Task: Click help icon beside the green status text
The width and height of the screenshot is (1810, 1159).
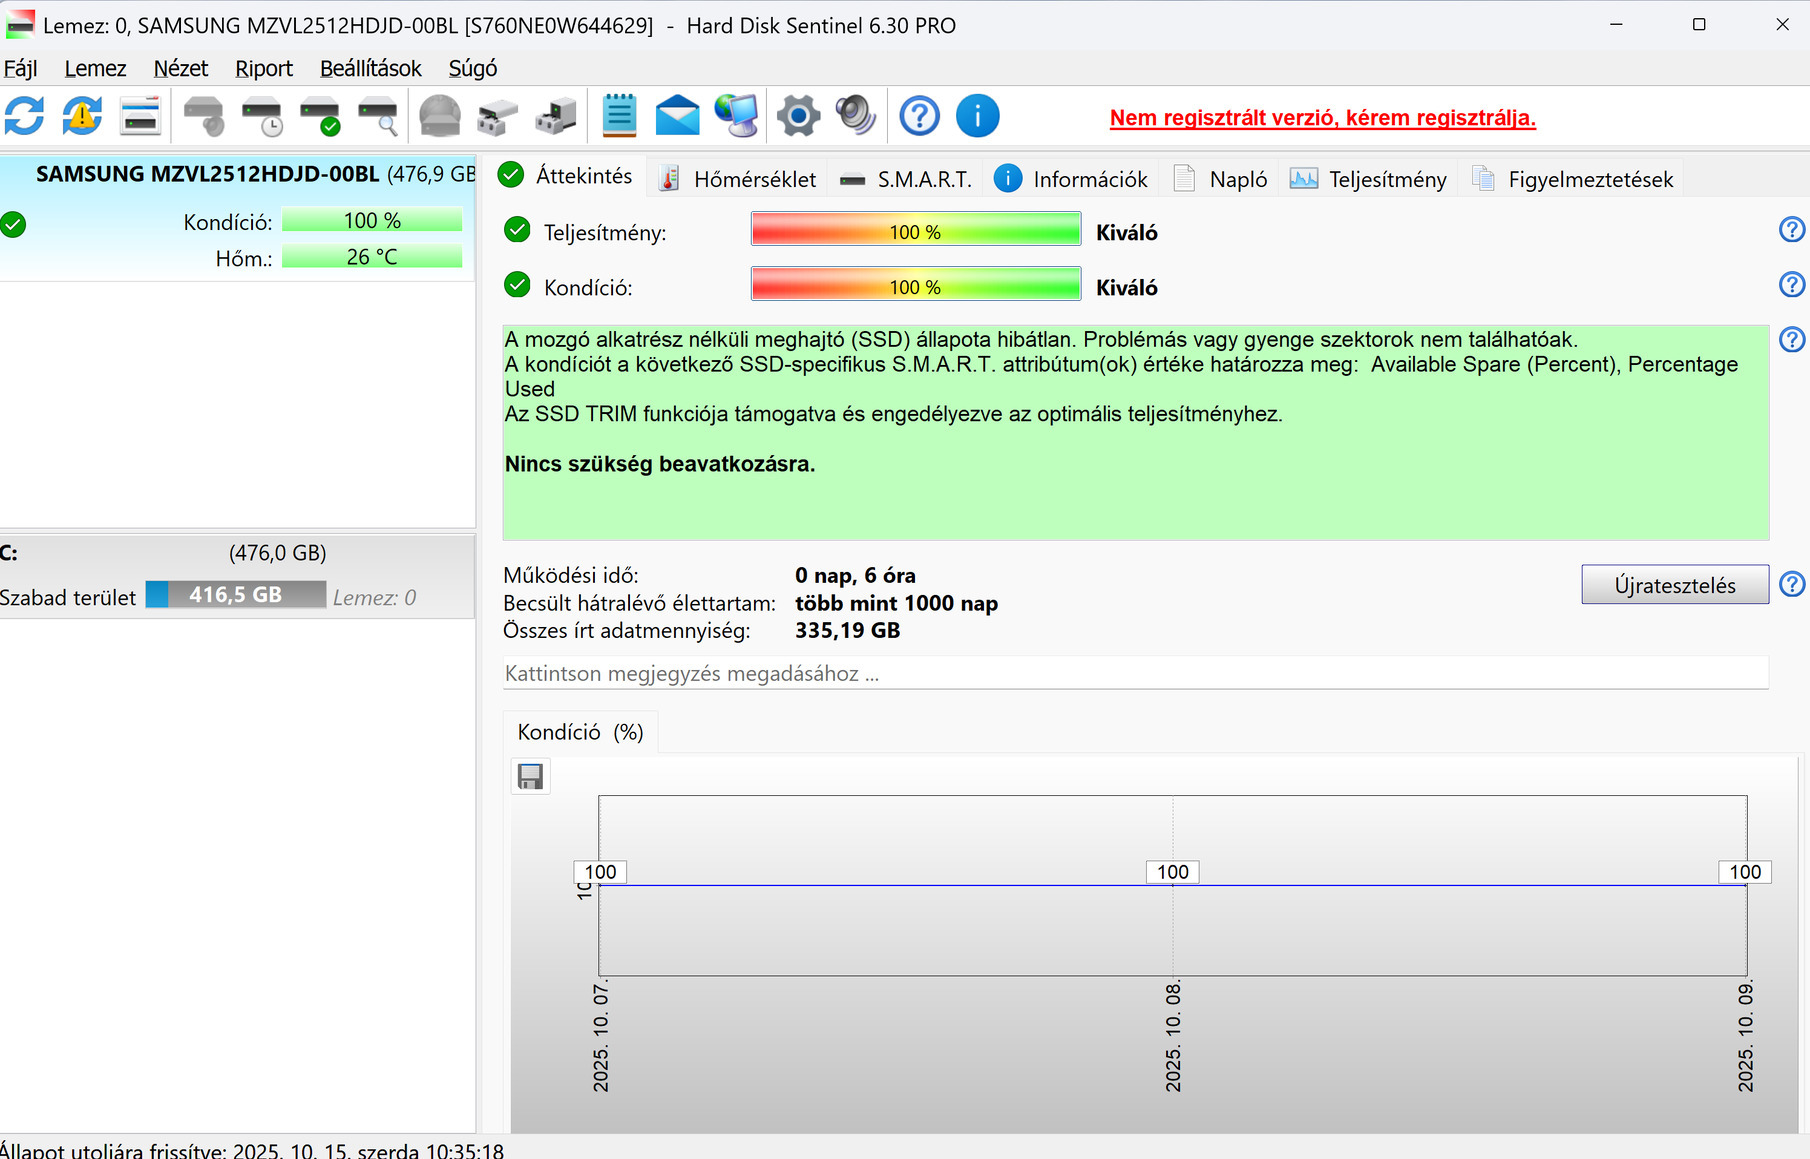Action: (1791, 340)
